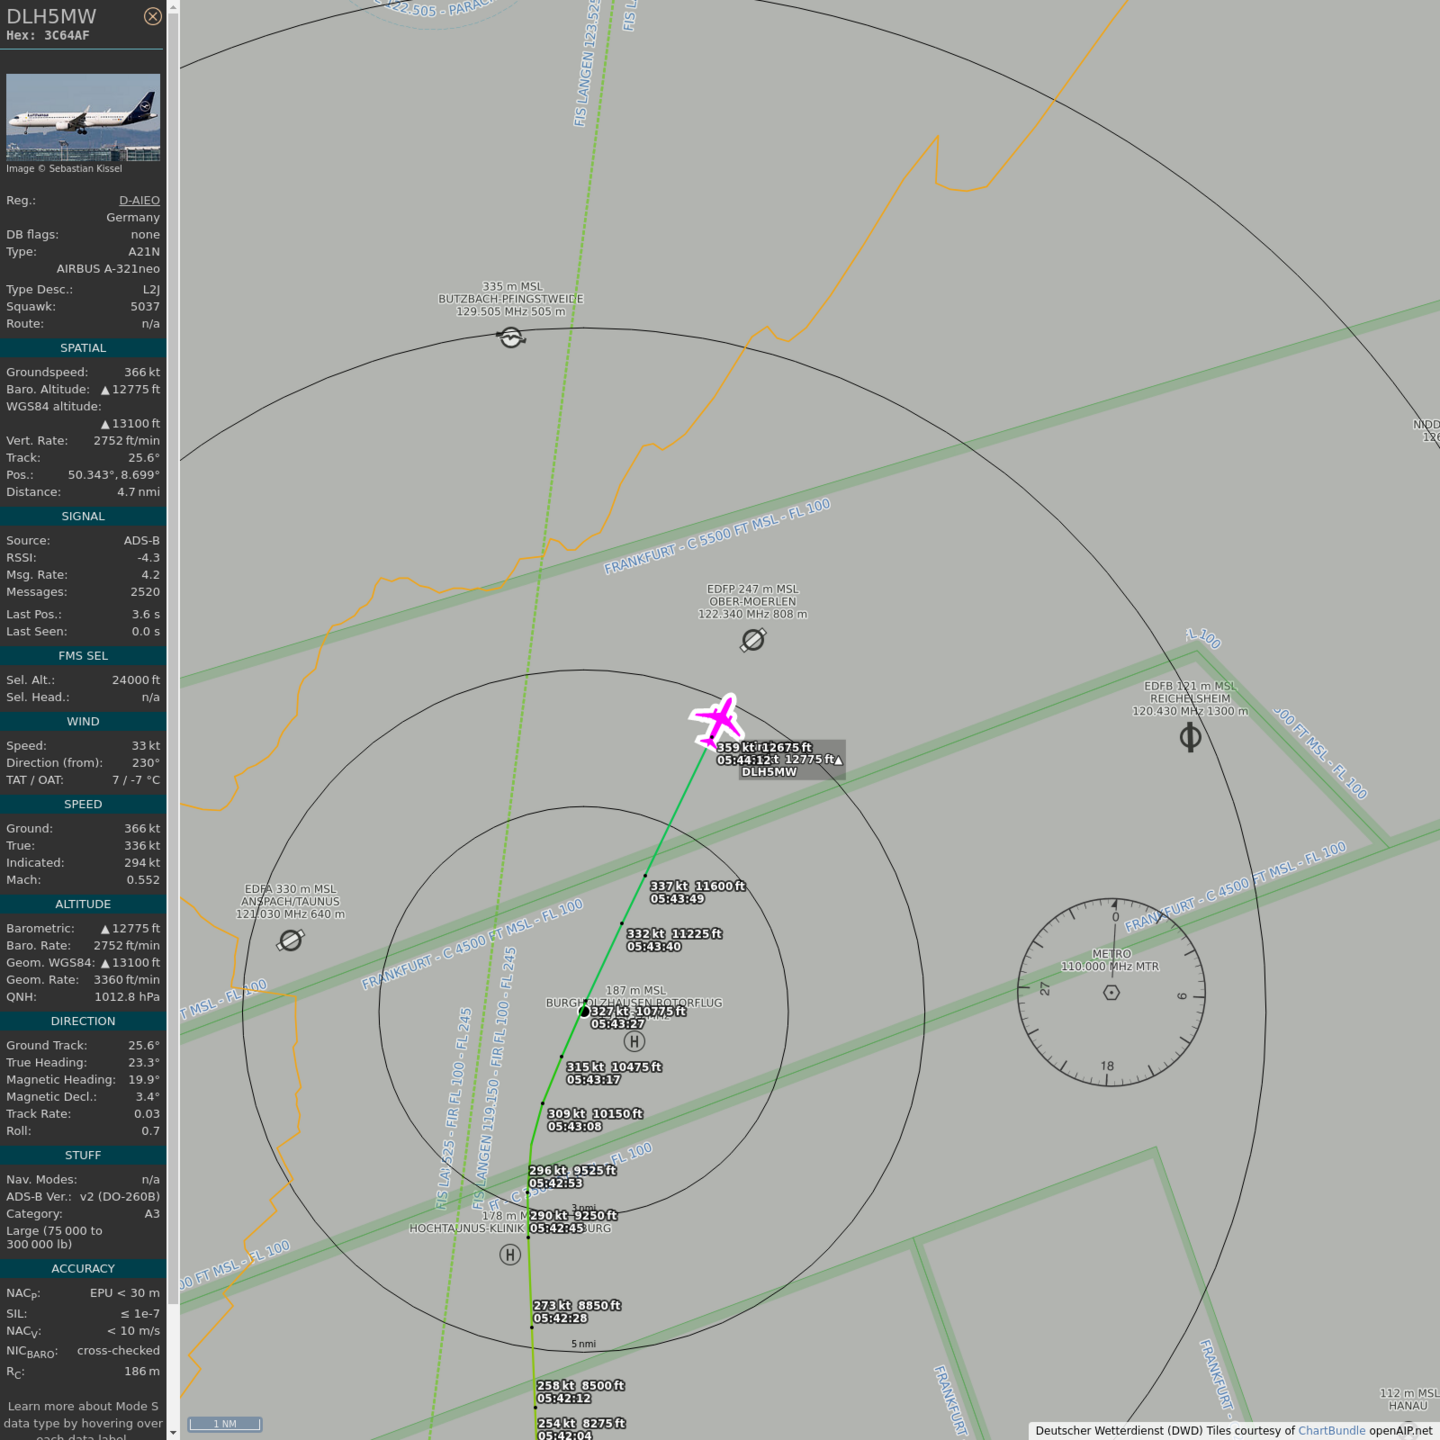The image size is (1440, 1440).
Task: Click the Hochtaunus-Klinik heliport H icon
Action: click(510, 1254)
